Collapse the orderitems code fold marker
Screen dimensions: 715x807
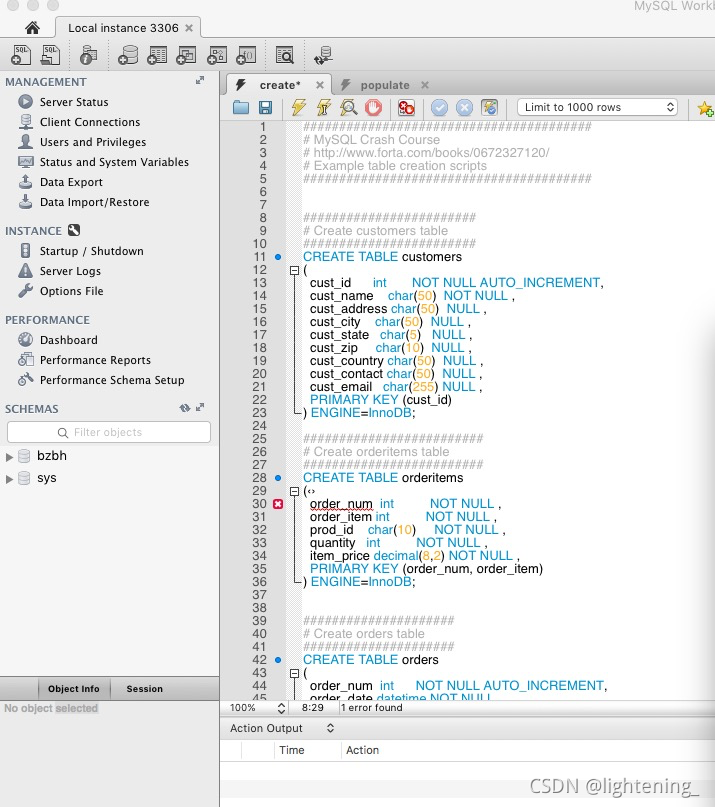pyautogui.click(x=294, y=491)
